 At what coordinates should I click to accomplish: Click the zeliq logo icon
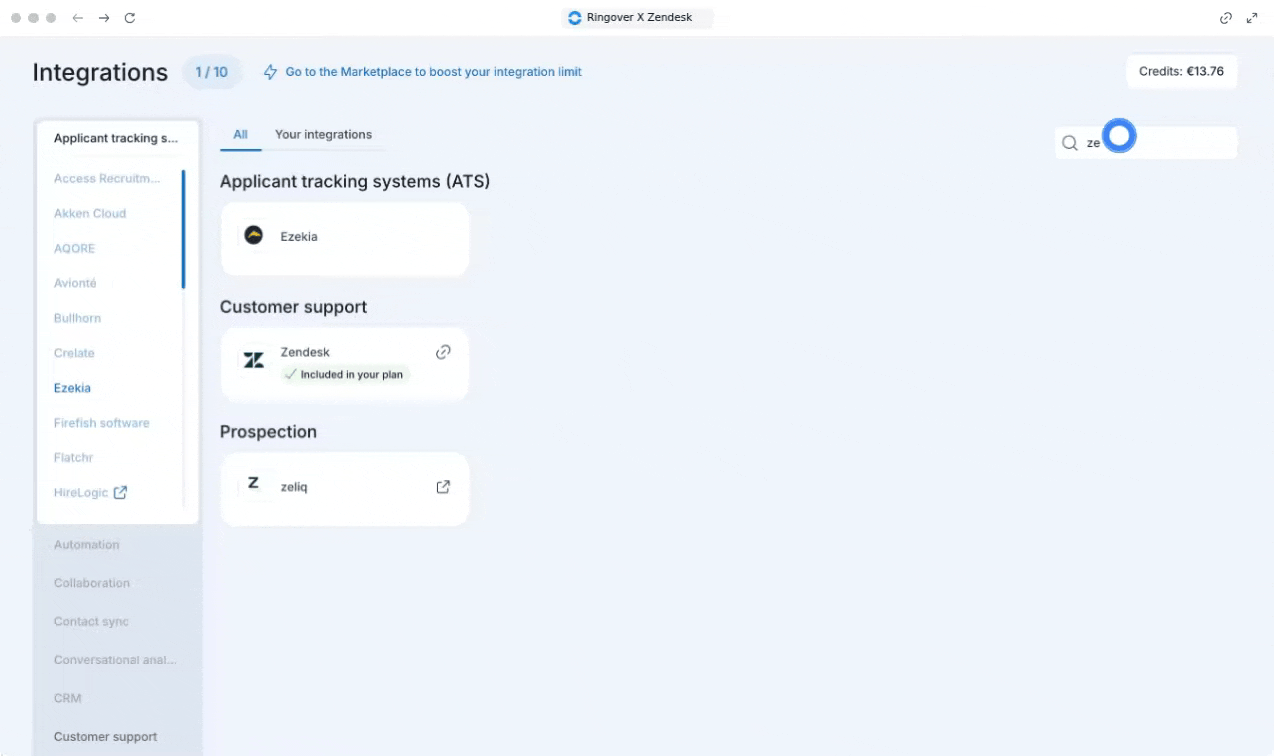(253, 484)
